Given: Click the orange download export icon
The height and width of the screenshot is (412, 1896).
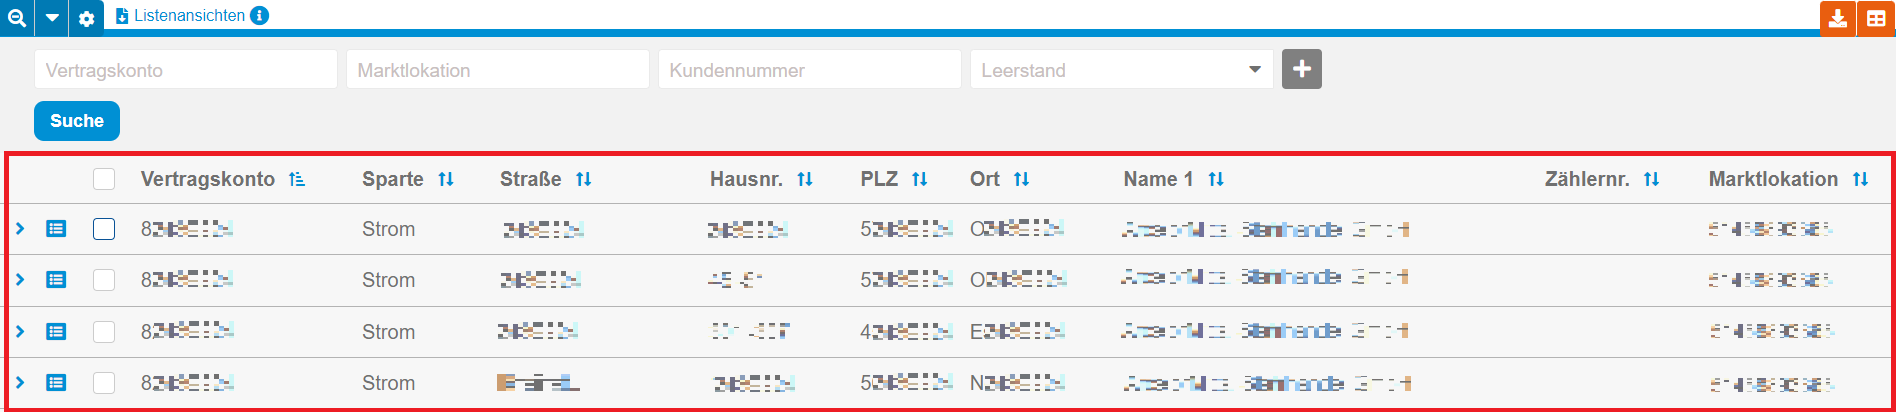Looking at the screenshot, I should tap(1838, 18).
